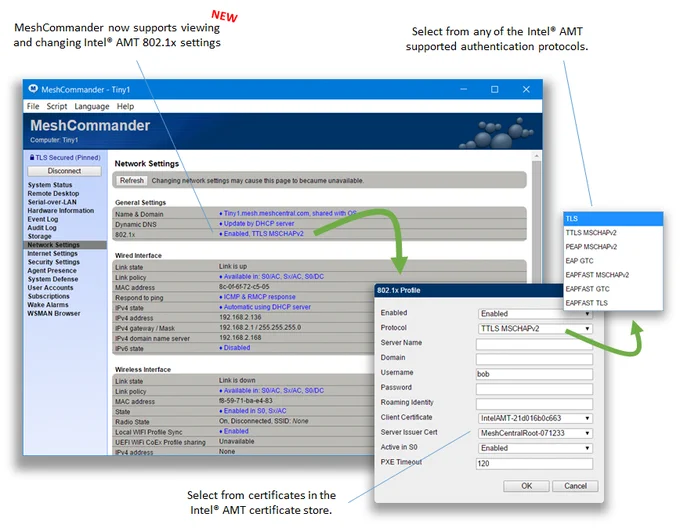Screen dimensions: 680x528
Task: Click the Roaming Identity input field
Action: tap(534, 404)
